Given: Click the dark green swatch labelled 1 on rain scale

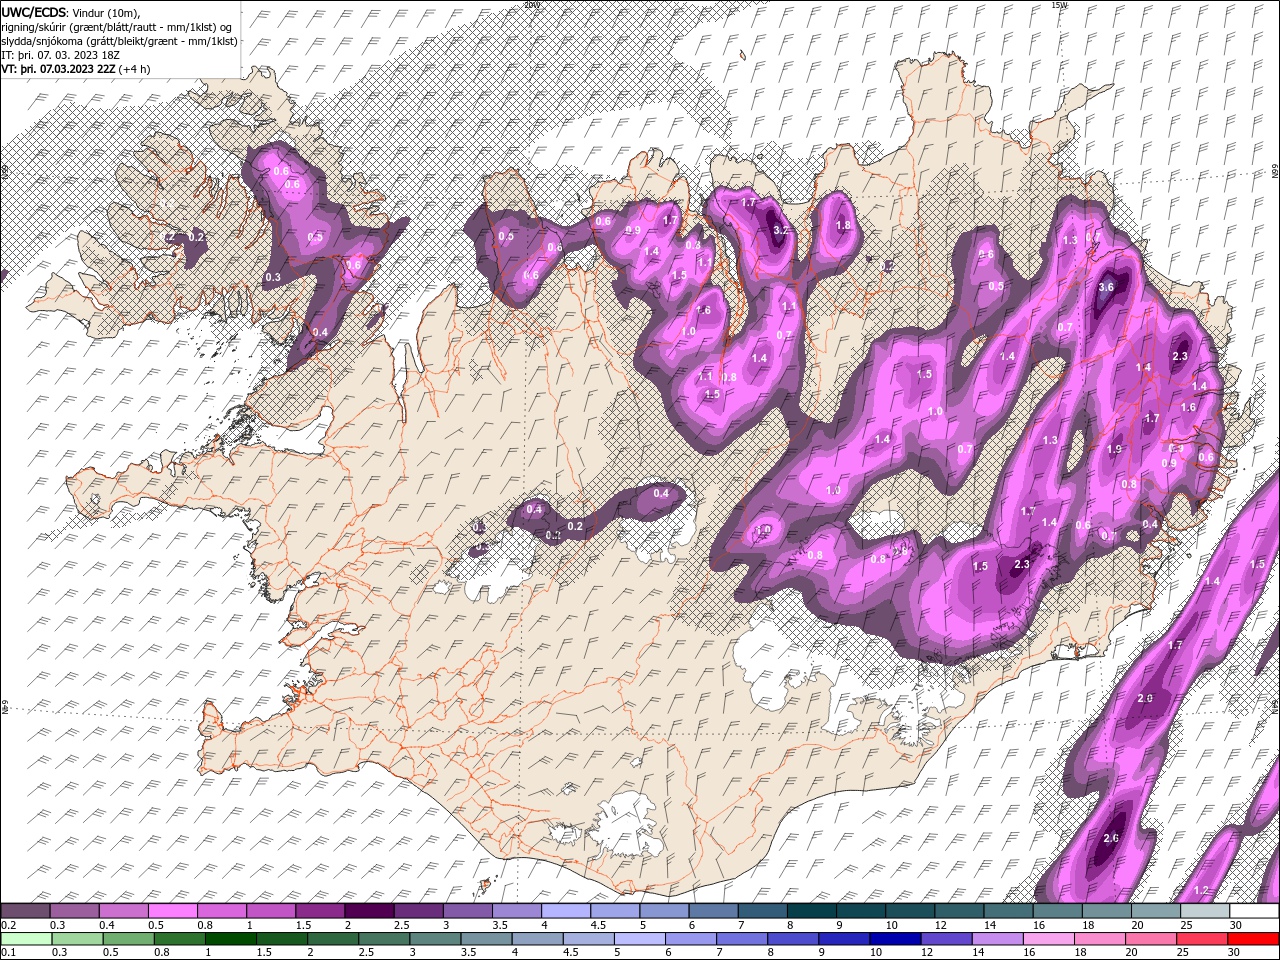Looking at the screenshot, I should tap(229, 939).
